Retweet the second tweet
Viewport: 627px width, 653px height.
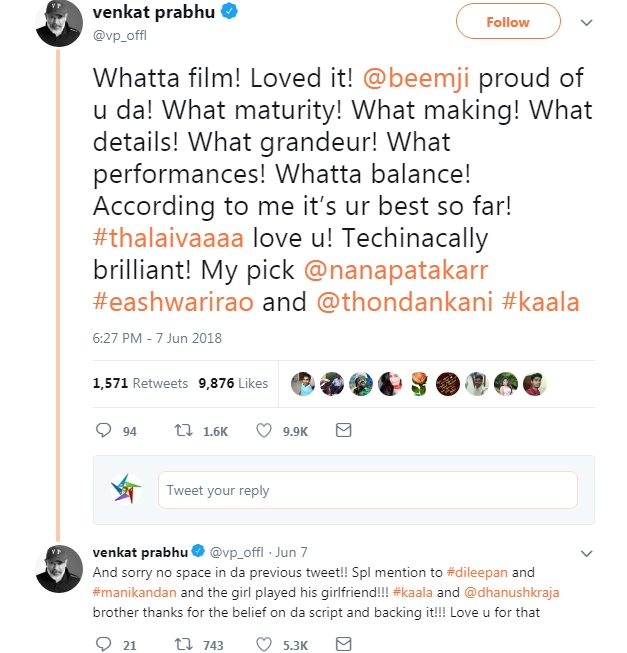tap(184, 645)
